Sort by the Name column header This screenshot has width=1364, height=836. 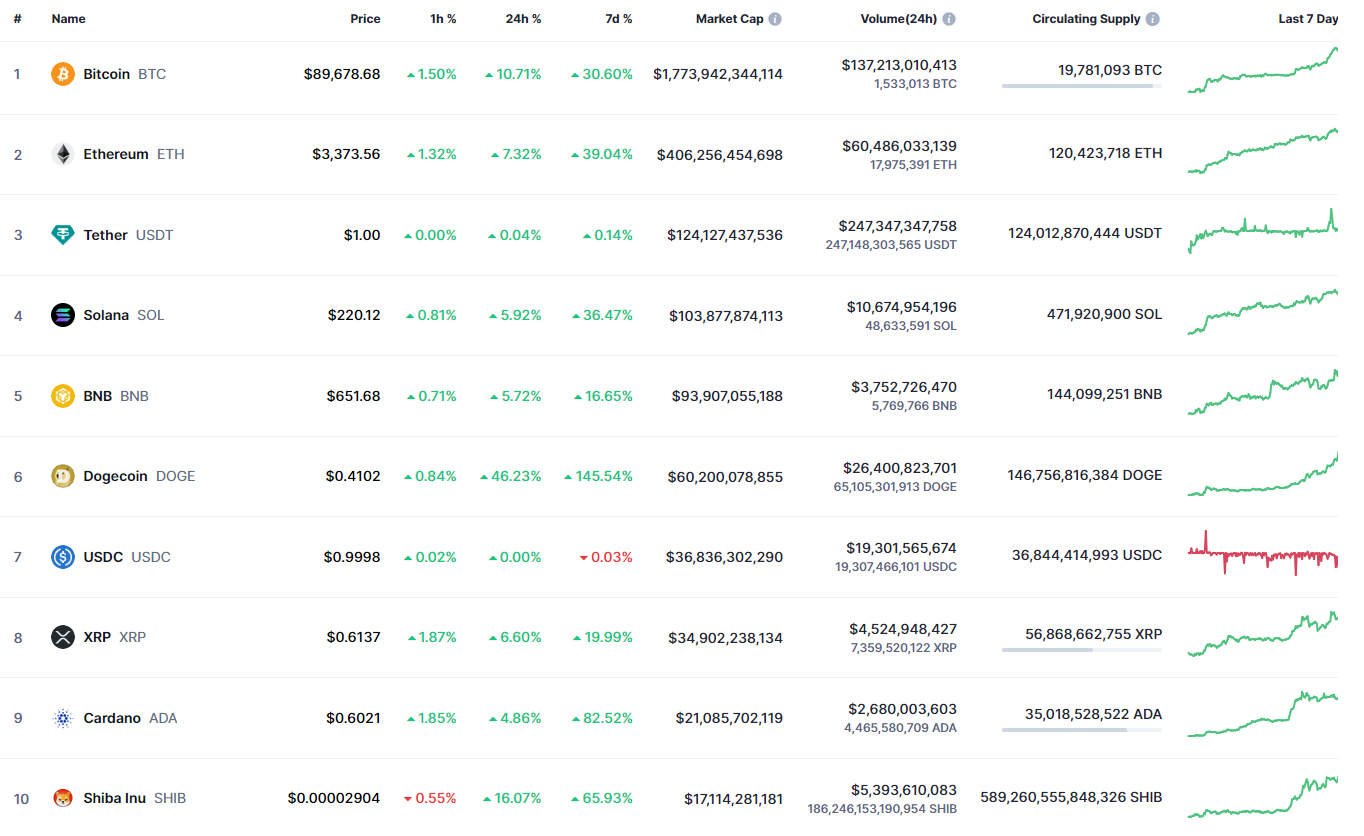(68, 19)
